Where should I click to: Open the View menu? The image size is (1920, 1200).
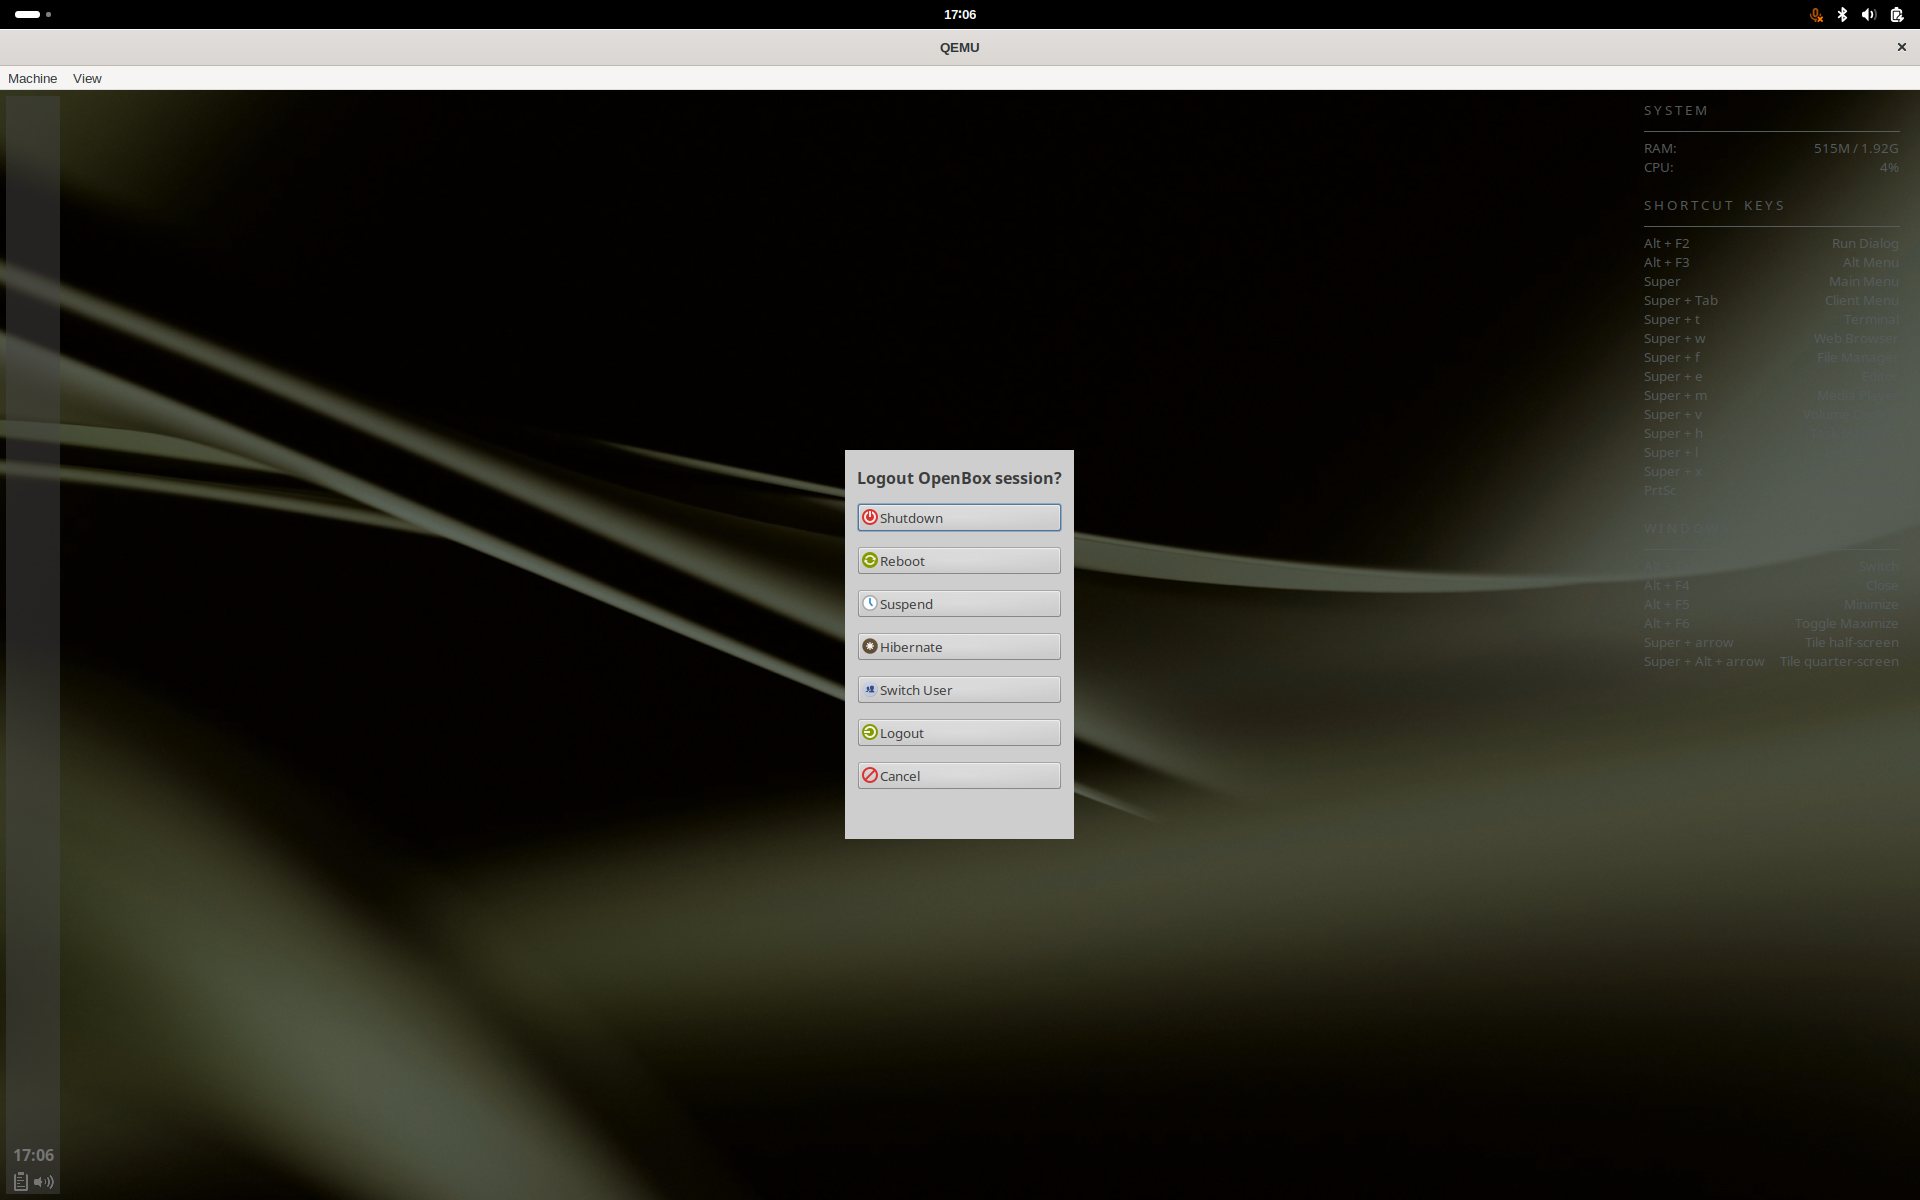tap(87, 78)
